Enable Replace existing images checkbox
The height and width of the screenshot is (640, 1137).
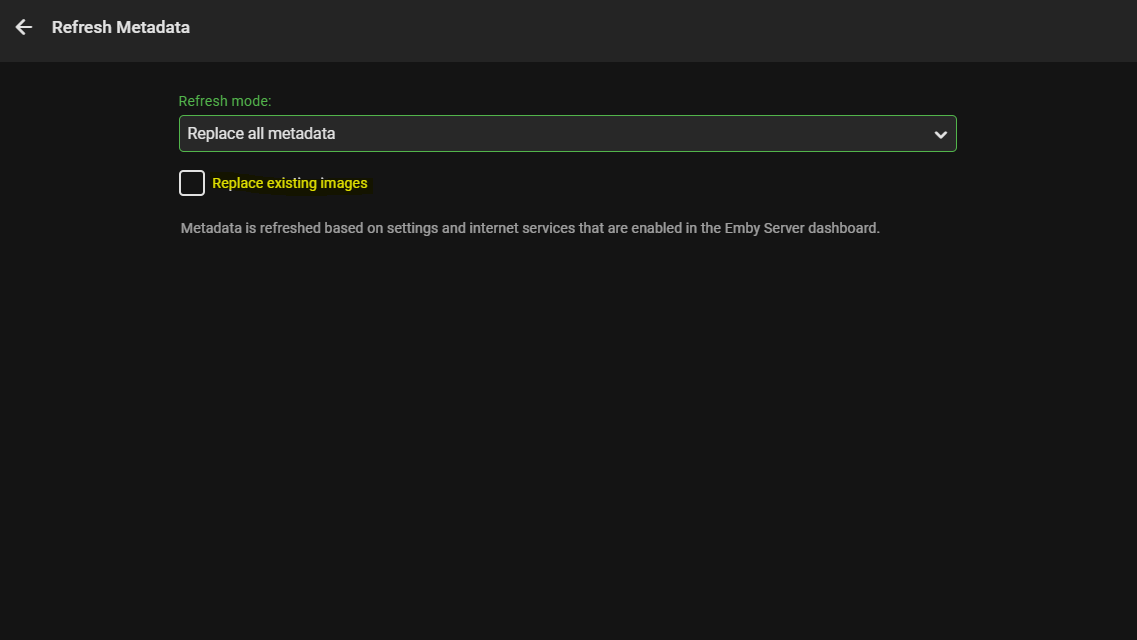tap(192, 183)
